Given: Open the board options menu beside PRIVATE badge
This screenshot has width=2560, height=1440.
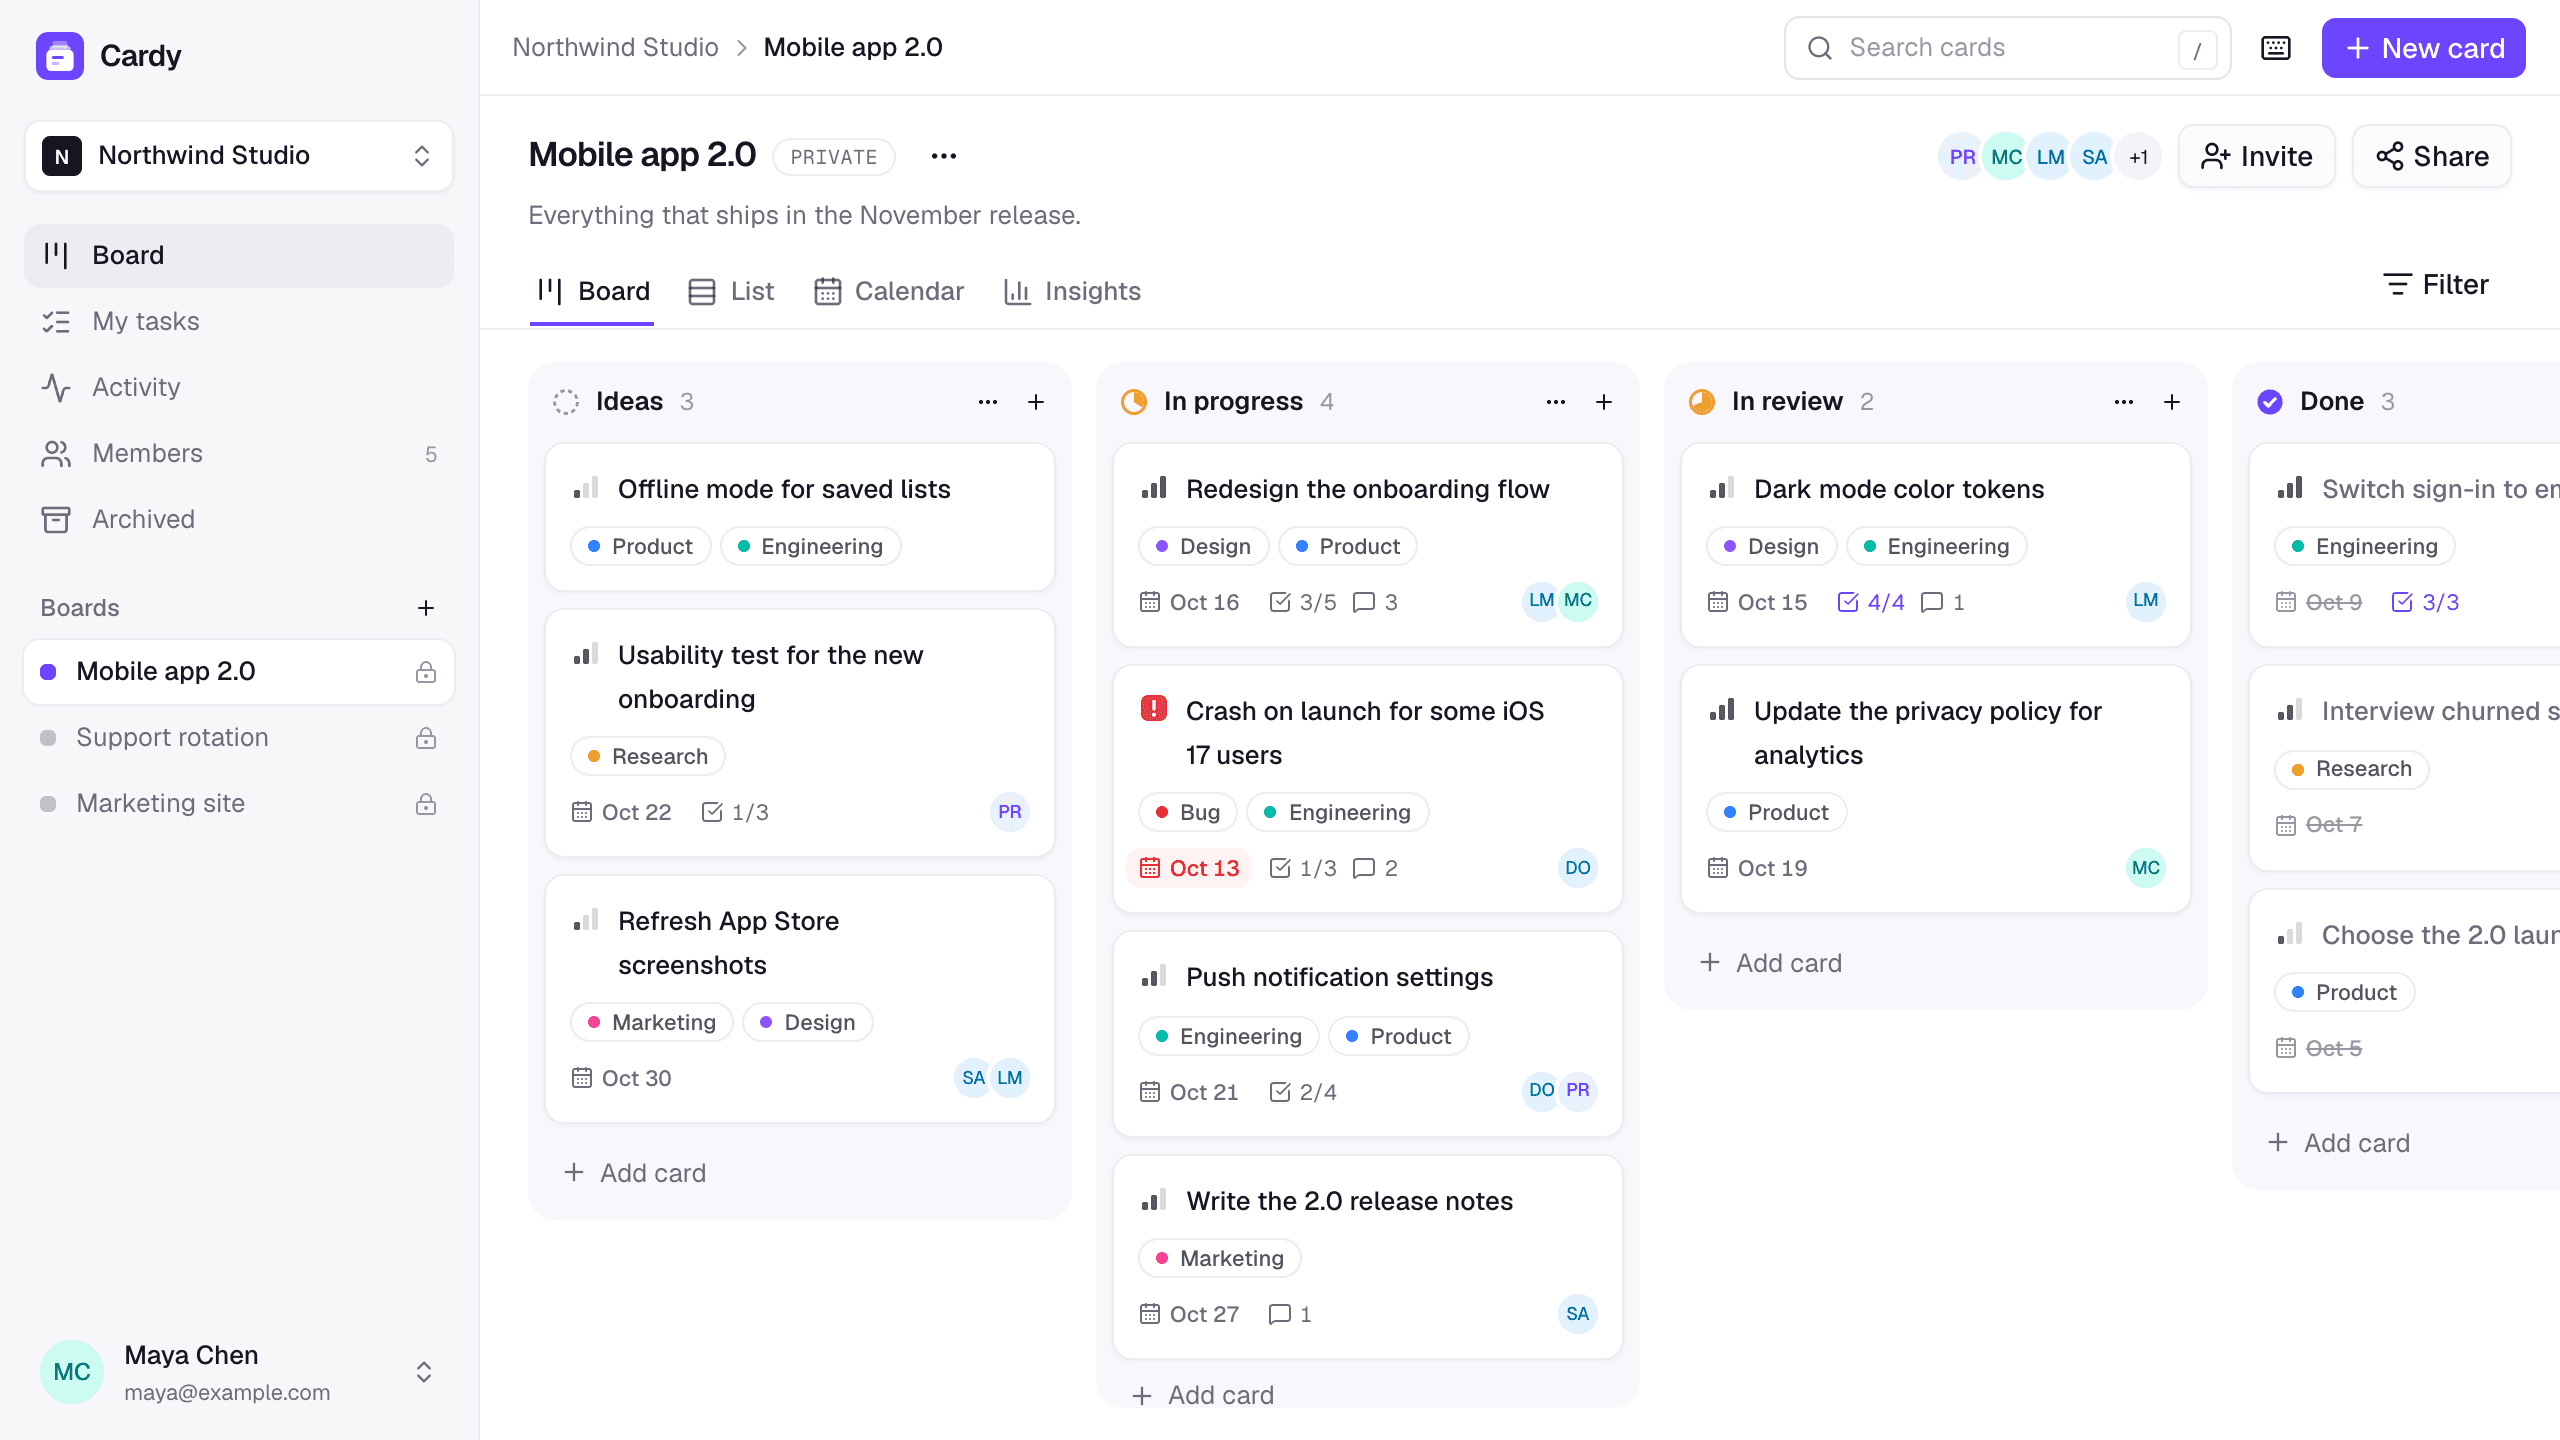Looking at the screenshot, I should tap(944, 156).
